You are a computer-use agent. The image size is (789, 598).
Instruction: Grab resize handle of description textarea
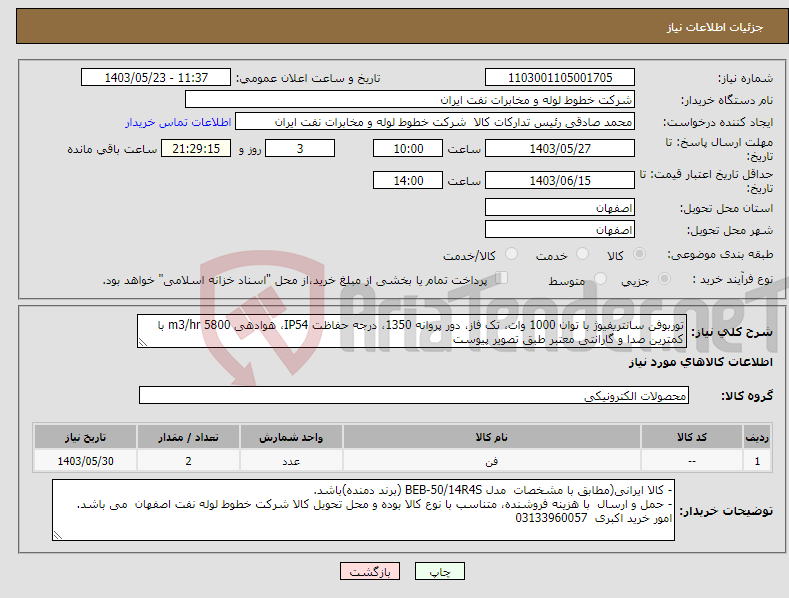(x=142, y=343)
